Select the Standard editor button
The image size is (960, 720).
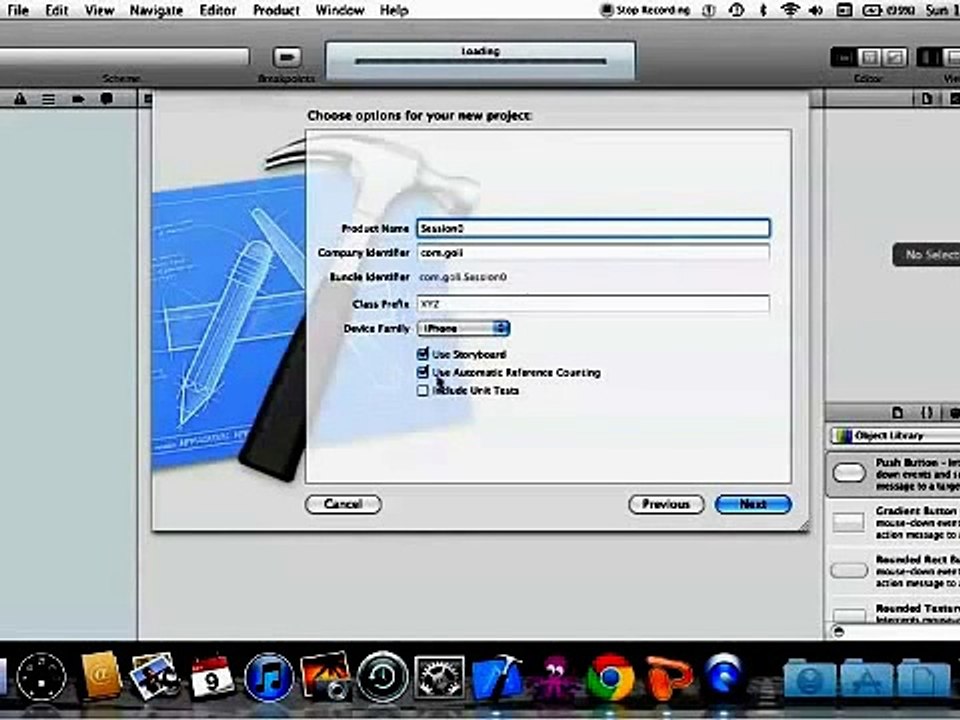click(844, 58)
